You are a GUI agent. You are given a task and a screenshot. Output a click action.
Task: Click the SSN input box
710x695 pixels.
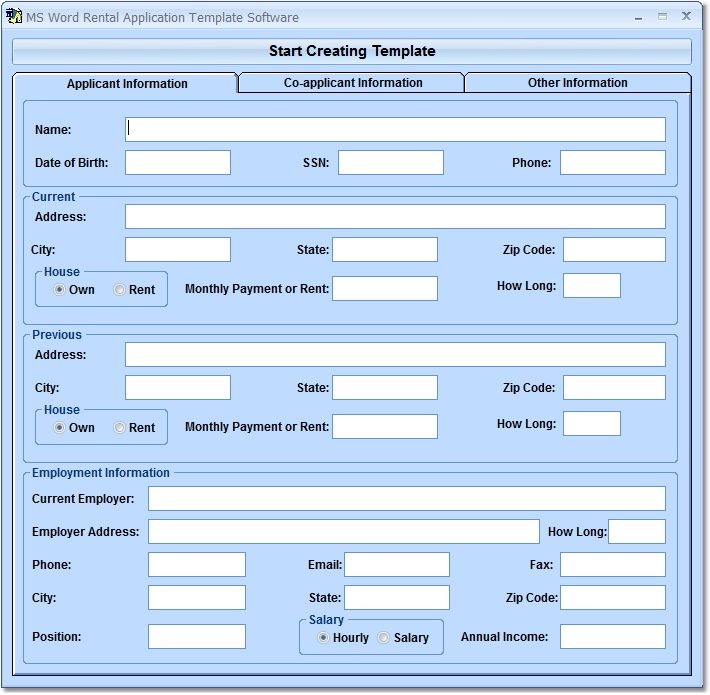click(x=391, y=163)
